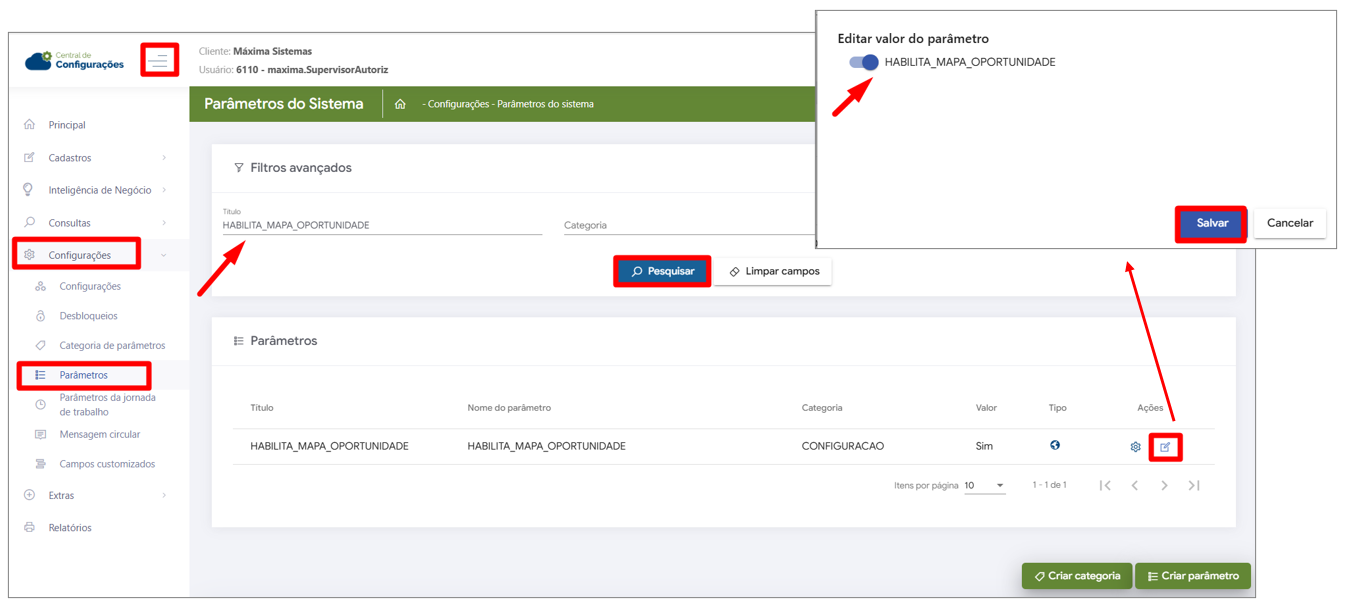Image resolution: width=1346 pixels, height=608 pixels.
Task: Toggle HABILITA_MAPA_OPORTUNIDADE switch off
Action: point(864,62)
